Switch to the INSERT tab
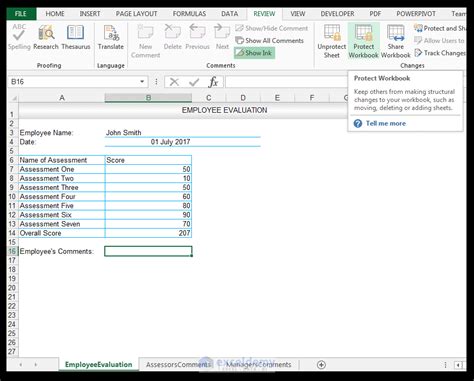474x381 pixels. 90,14
